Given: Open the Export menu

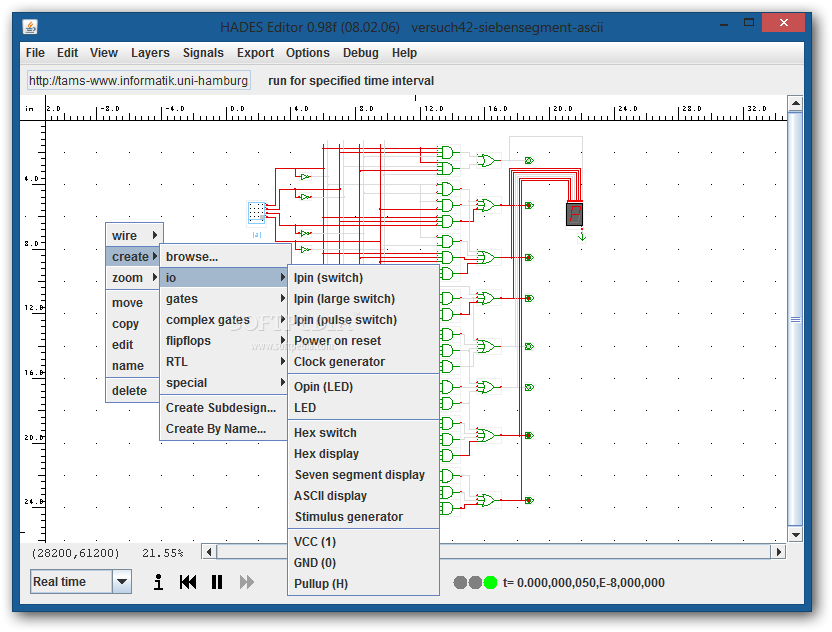Looking at the screenshot, I should [255, 53].
